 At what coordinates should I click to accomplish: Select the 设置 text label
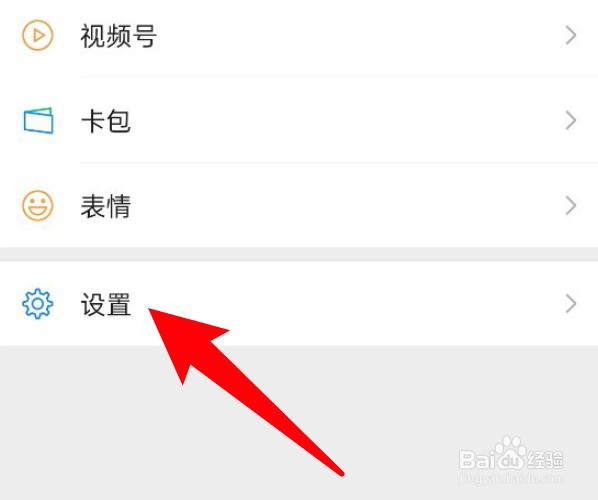point(106,304)
